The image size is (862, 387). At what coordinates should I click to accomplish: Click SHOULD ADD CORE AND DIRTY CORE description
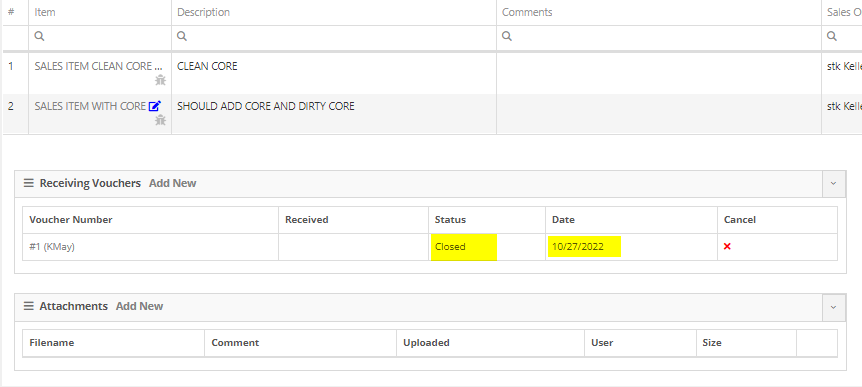(266, 106)
